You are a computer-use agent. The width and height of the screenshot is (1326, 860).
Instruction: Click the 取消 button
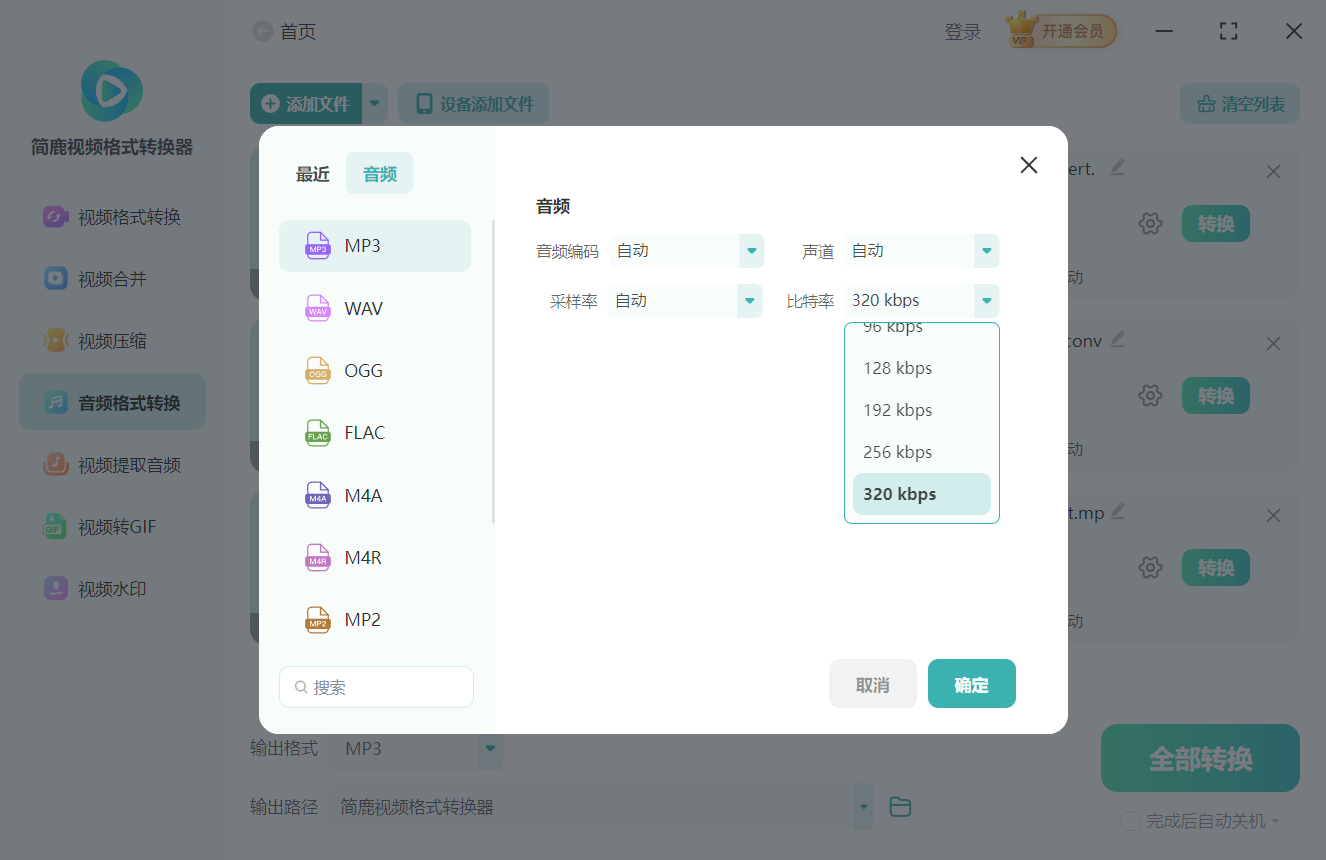(x=873, y=684)
